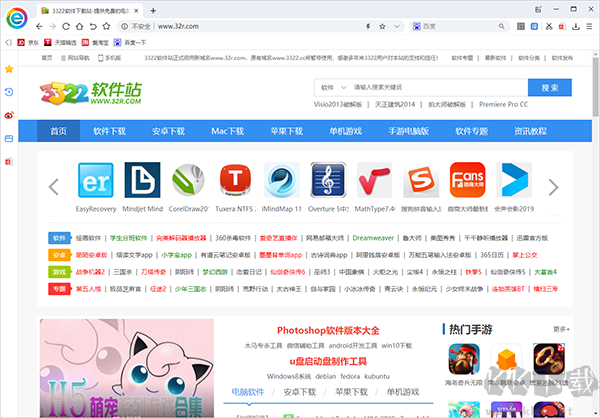
Task: Open the browser home page icon
Action: pyautogui.click(x=79, y=26)
